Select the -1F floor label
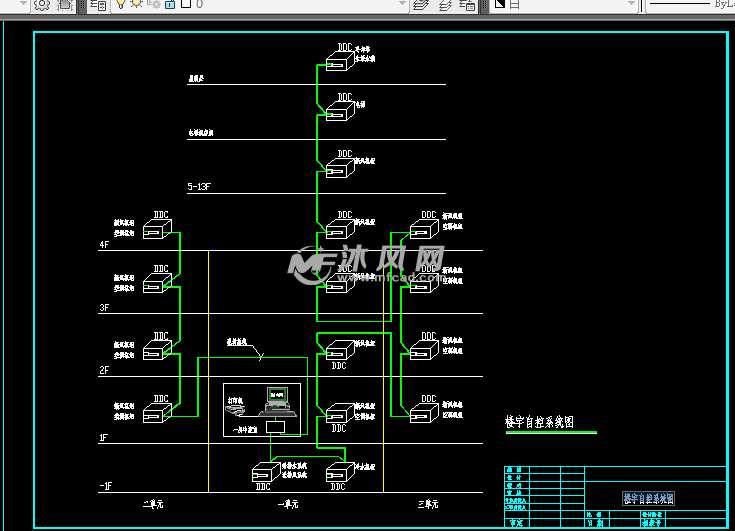 pos(106,486)
